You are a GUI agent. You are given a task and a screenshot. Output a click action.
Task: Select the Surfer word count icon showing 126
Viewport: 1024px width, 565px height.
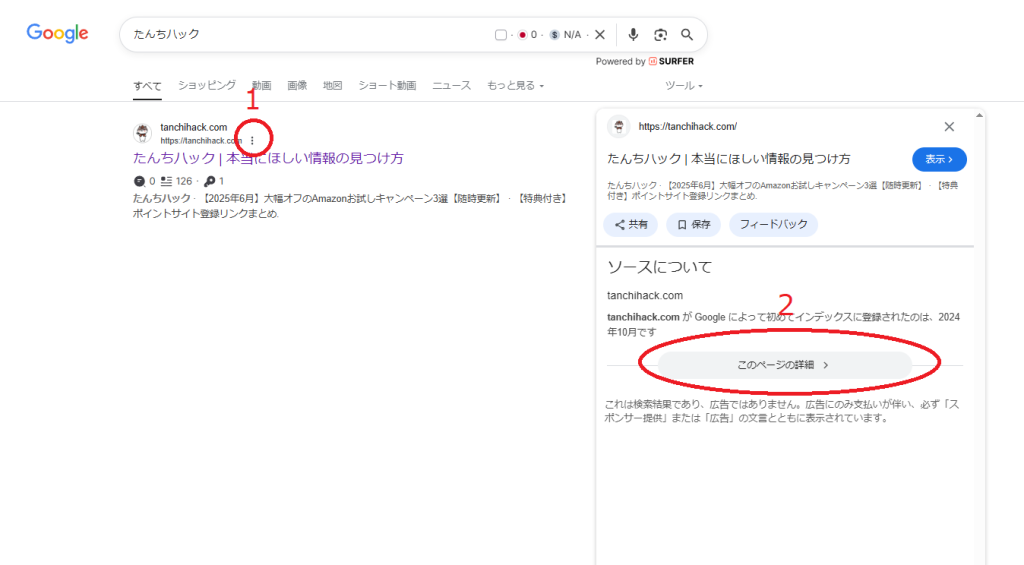tap(167, 181)
